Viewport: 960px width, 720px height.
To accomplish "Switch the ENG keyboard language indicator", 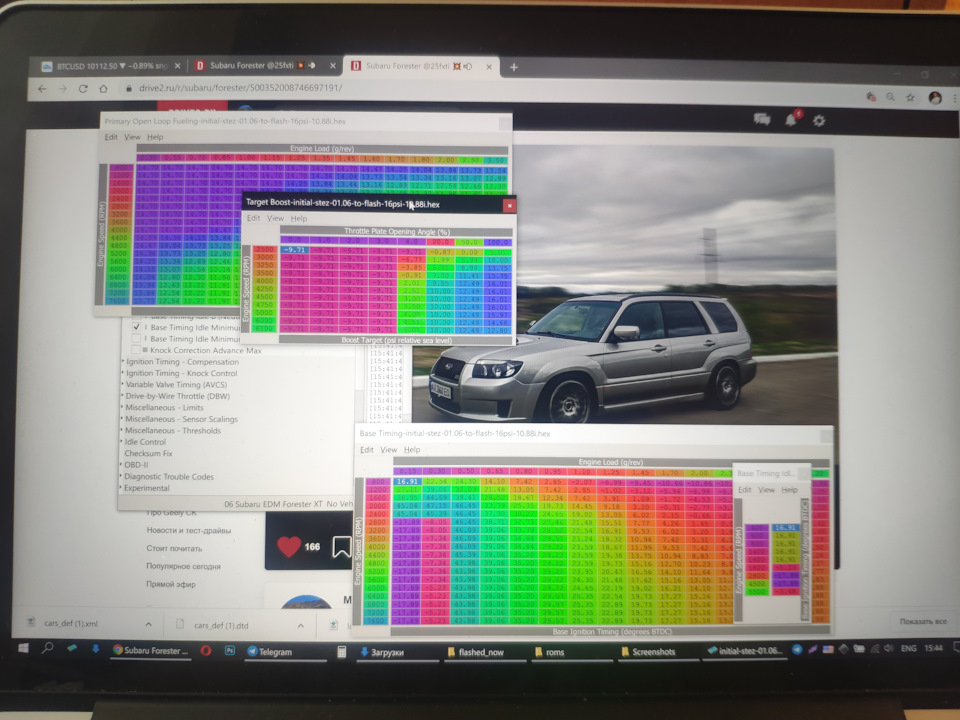I will [909, 648].
